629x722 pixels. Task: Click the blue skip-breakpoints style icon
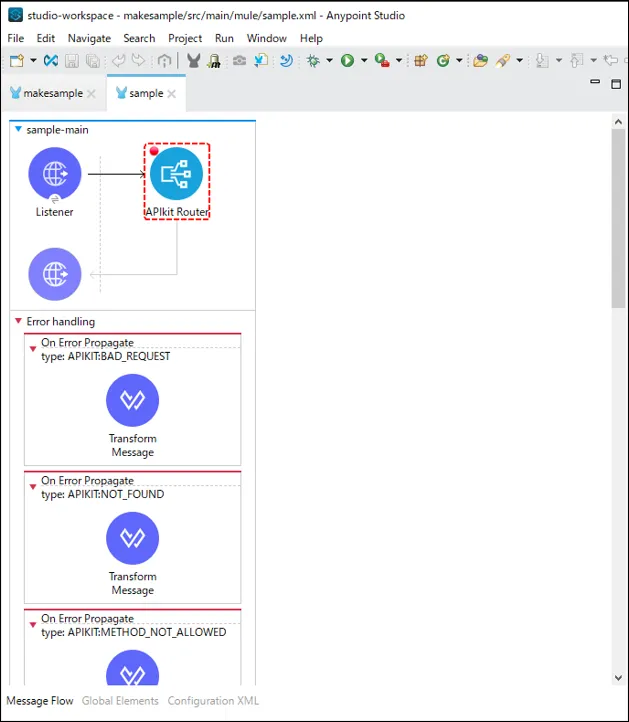(x=286, y=60)
